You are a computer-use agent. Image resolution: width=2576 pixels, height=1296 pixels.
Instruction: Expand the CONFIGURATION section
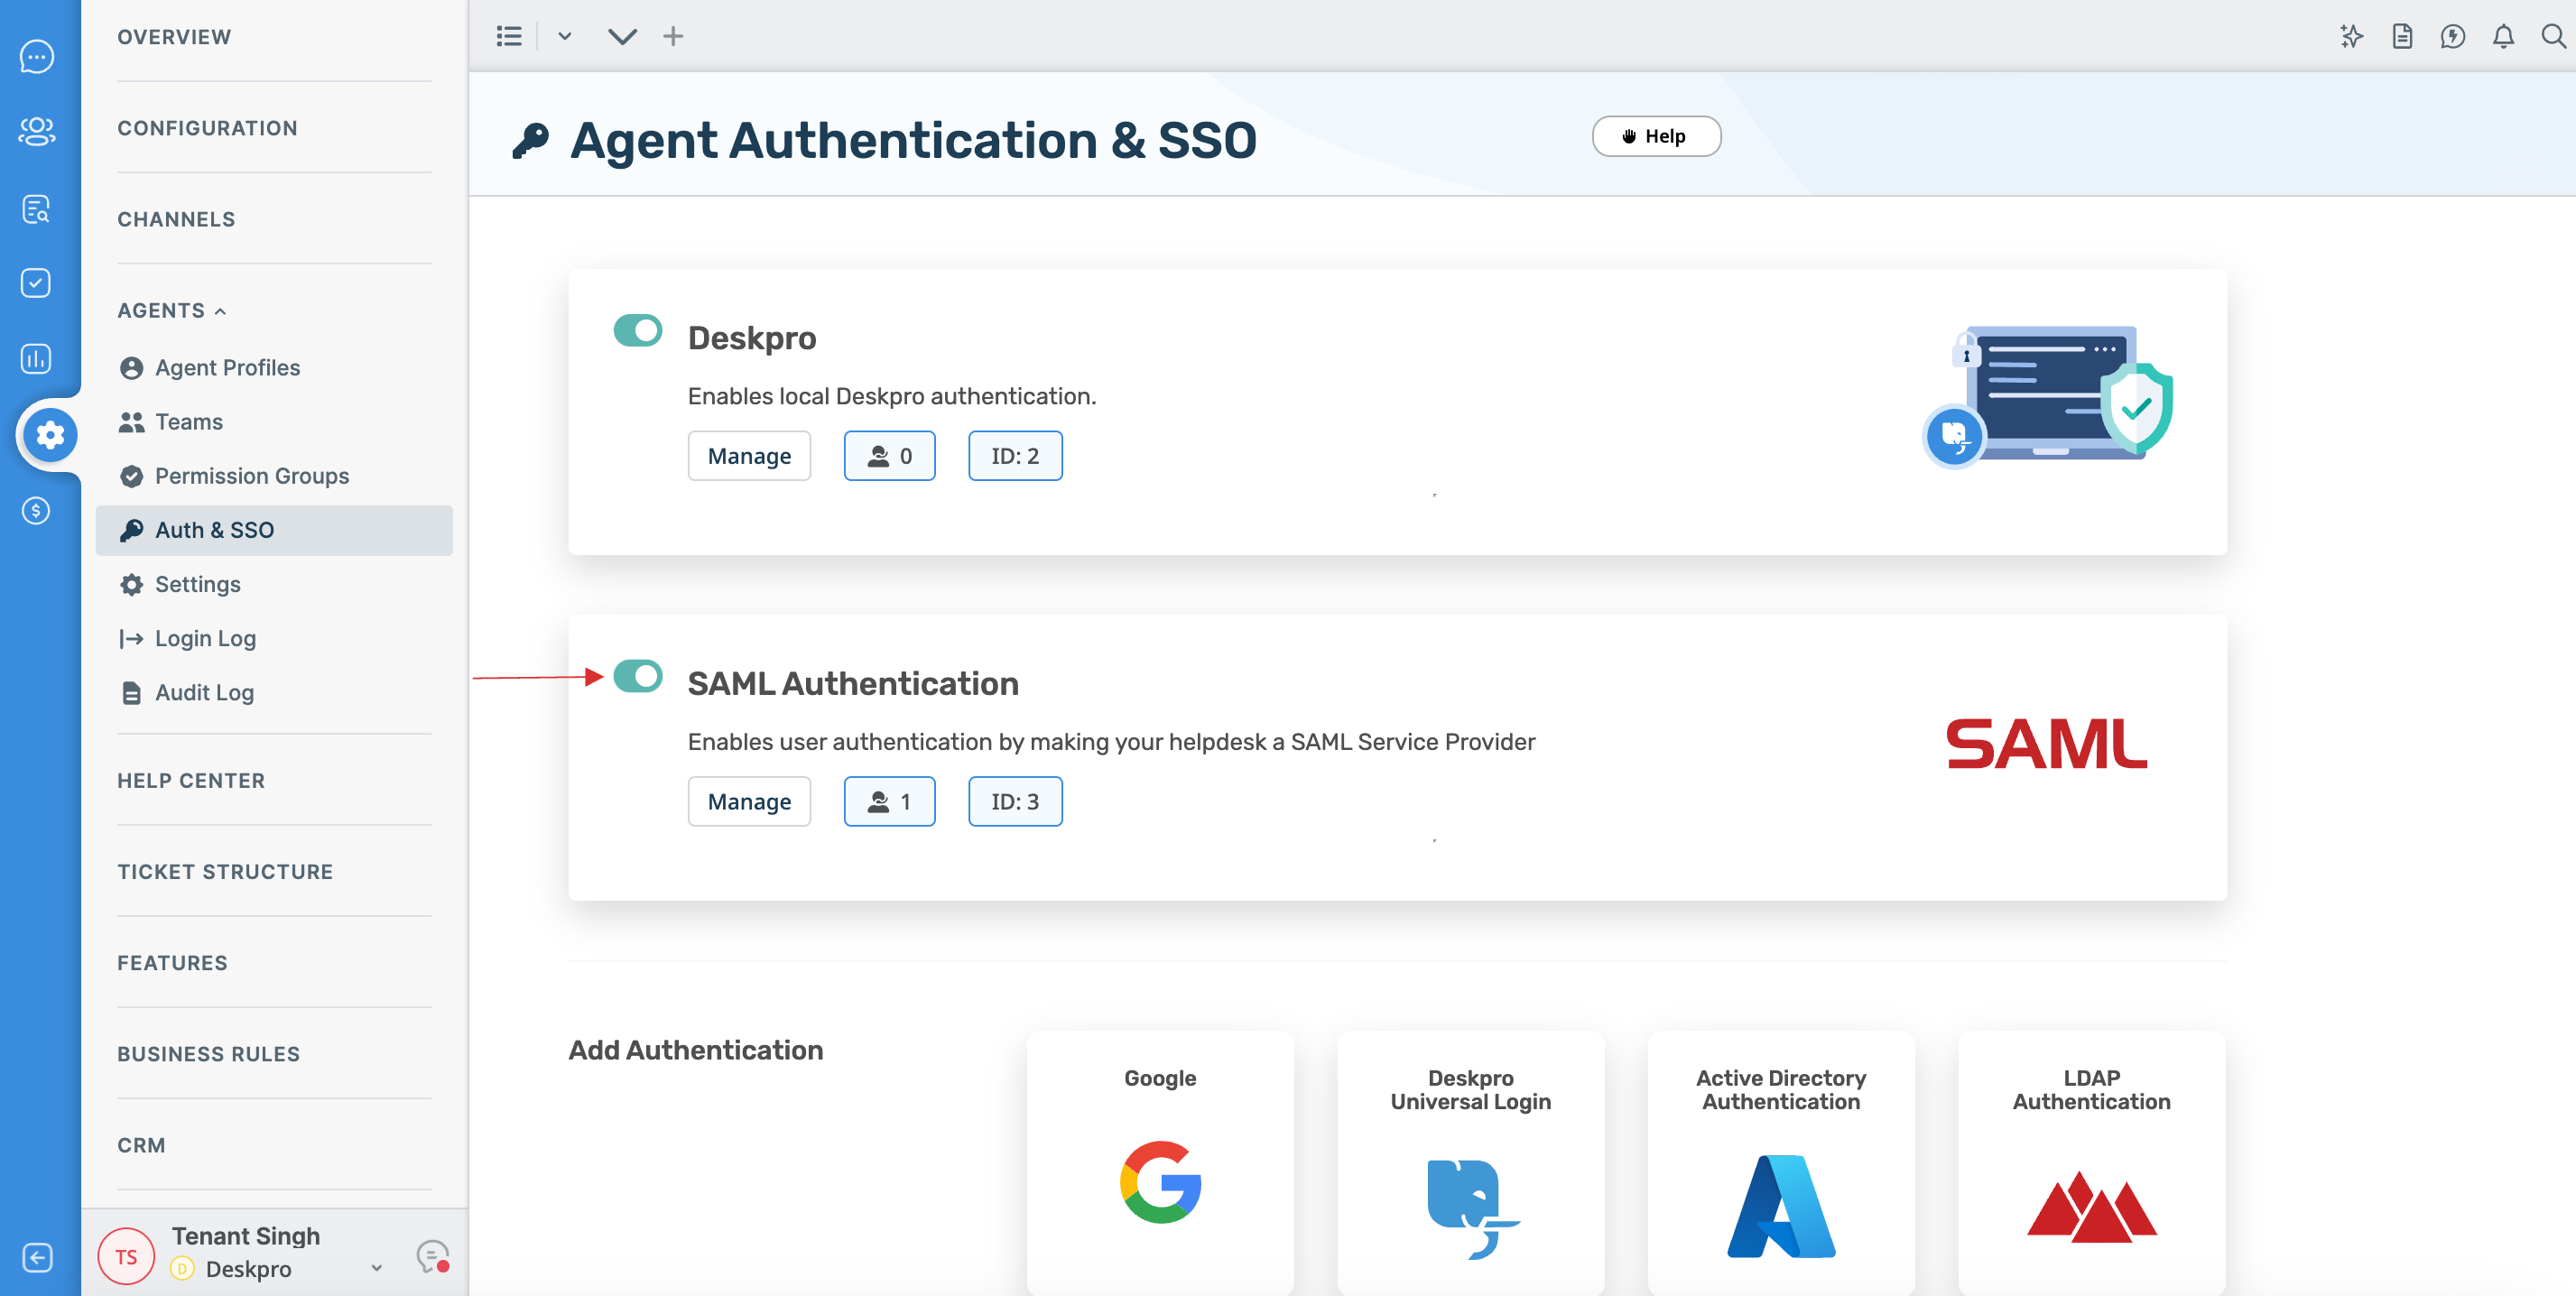[207, 128]
